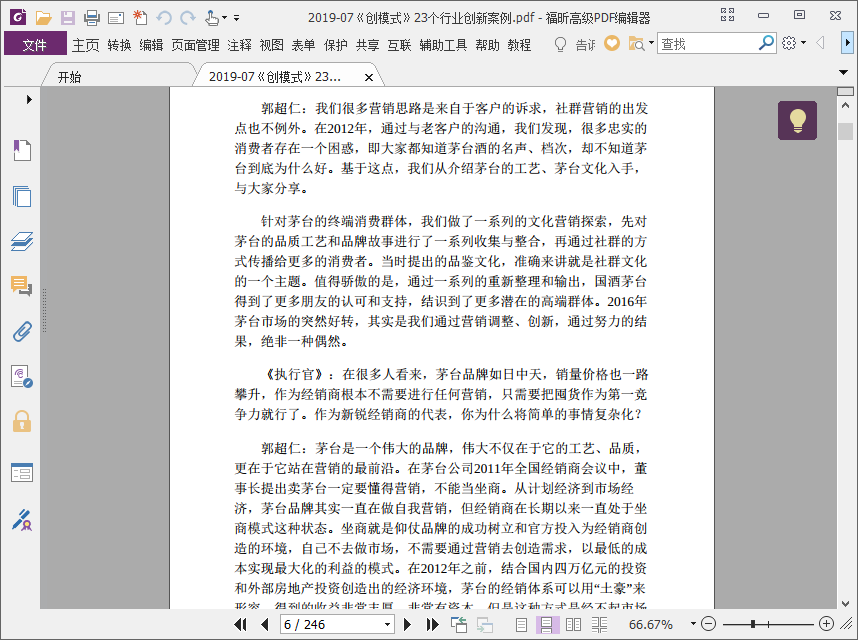Viewport: 858px width, 640px height.
Task: Click the page number field showing 6 / 246
Action: click(x=331, y=624)
